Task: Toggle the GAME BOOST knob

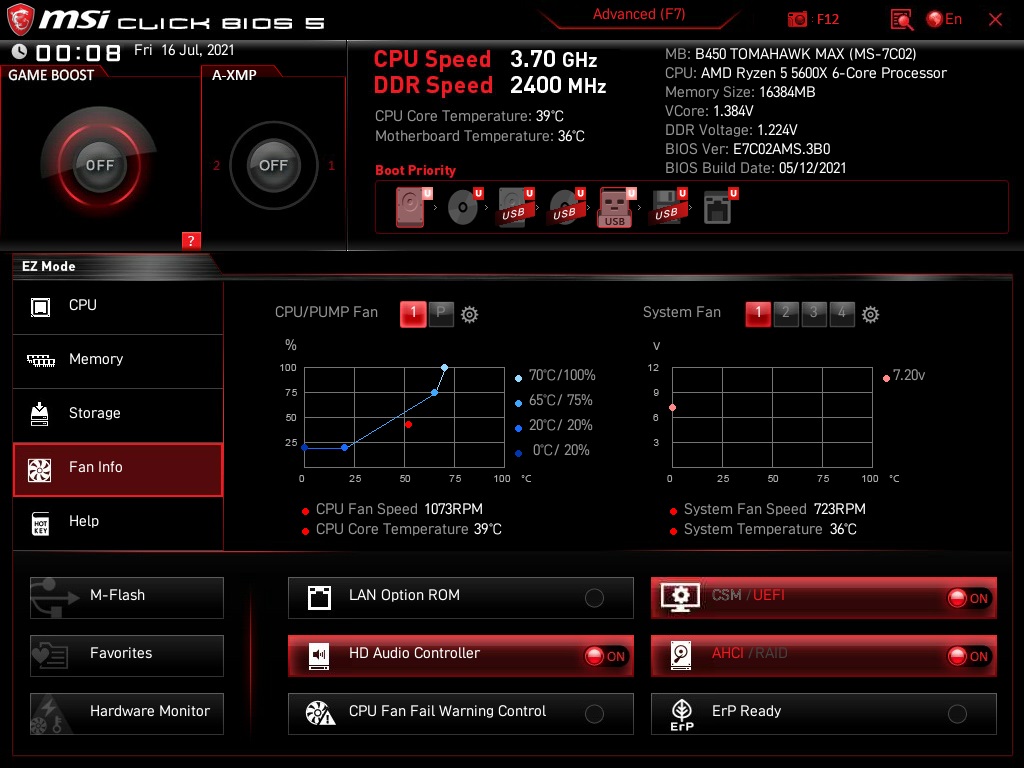Action: coord(99,165)
